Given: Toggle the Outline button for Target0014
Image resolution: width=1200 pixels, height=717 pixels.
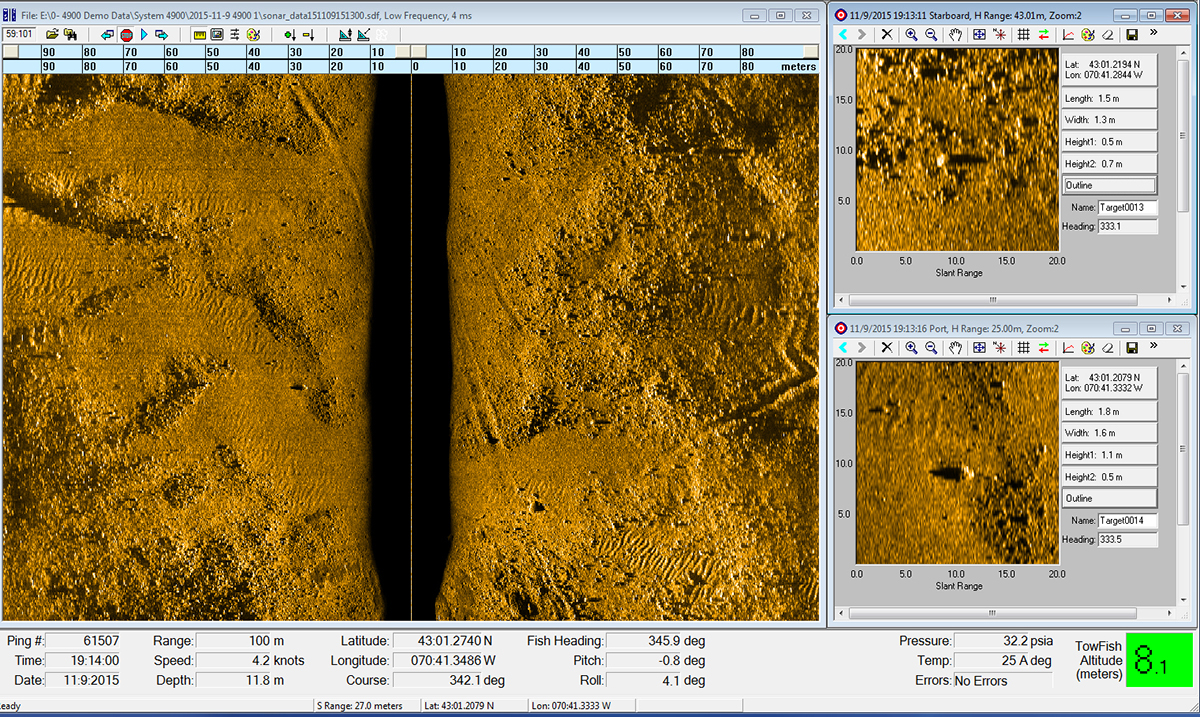Looking at the screenshot, I should pyautogui.click(x=1109, y=498).
